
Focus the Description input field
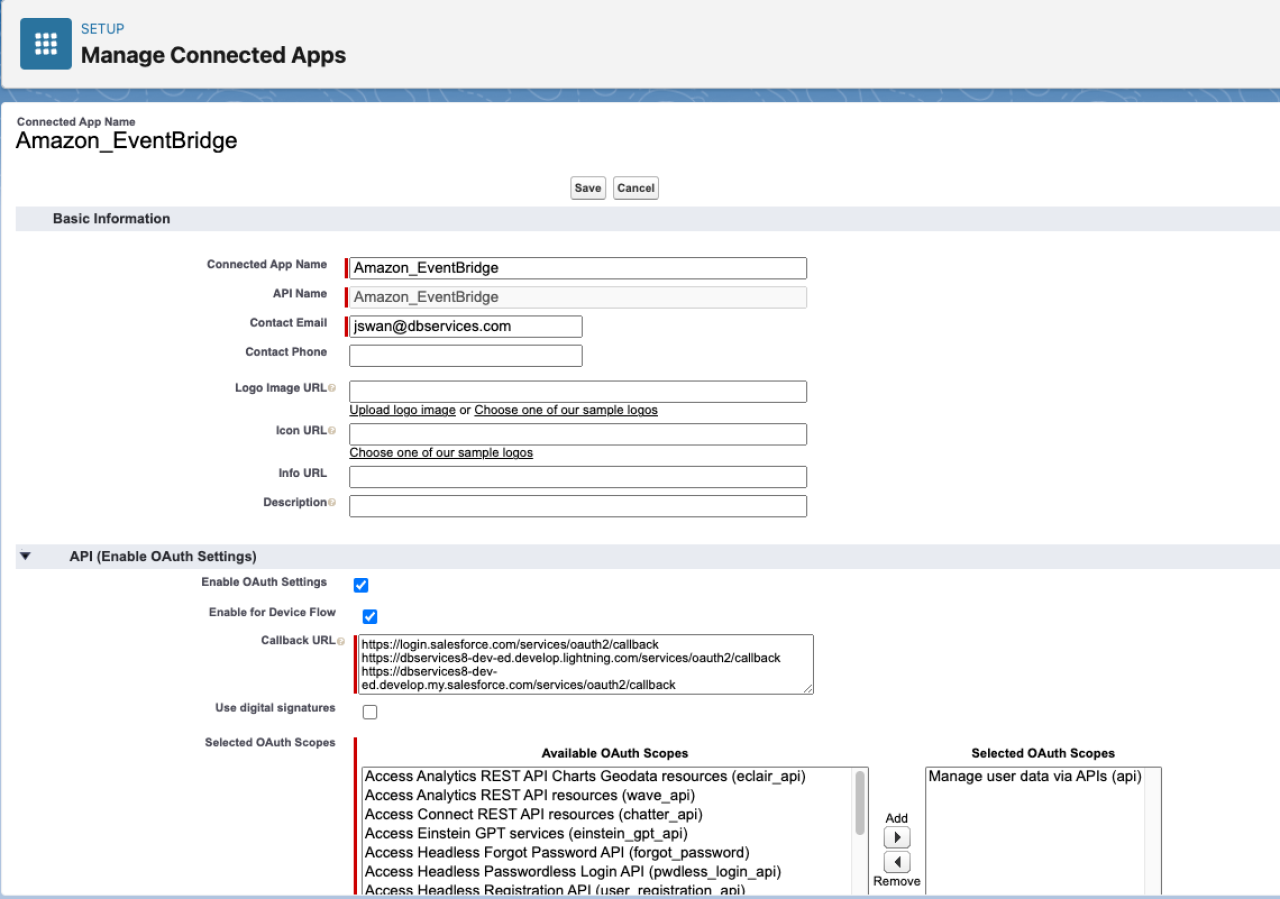(x=578, y=506)
